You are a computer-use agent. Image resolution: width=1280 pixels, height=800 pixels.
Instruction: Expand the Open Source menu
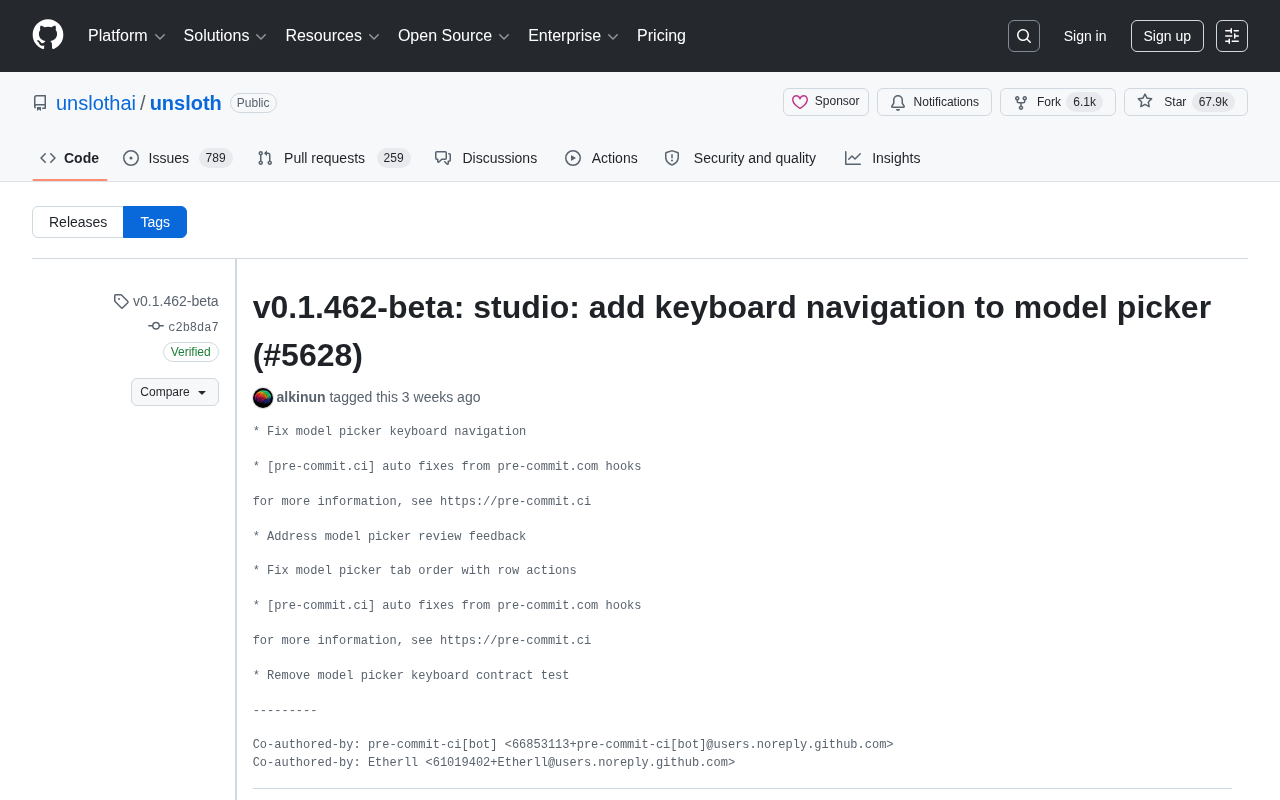click(x=454, y=36)
